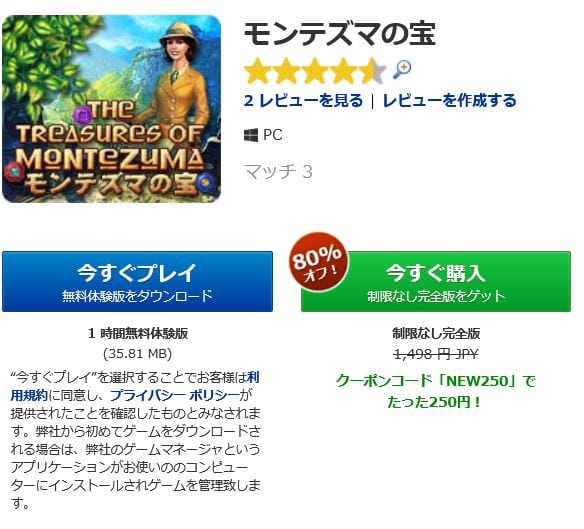
Task: Open the レビューを作成する link
Action: pyautogui.click(x=449, y=101)
